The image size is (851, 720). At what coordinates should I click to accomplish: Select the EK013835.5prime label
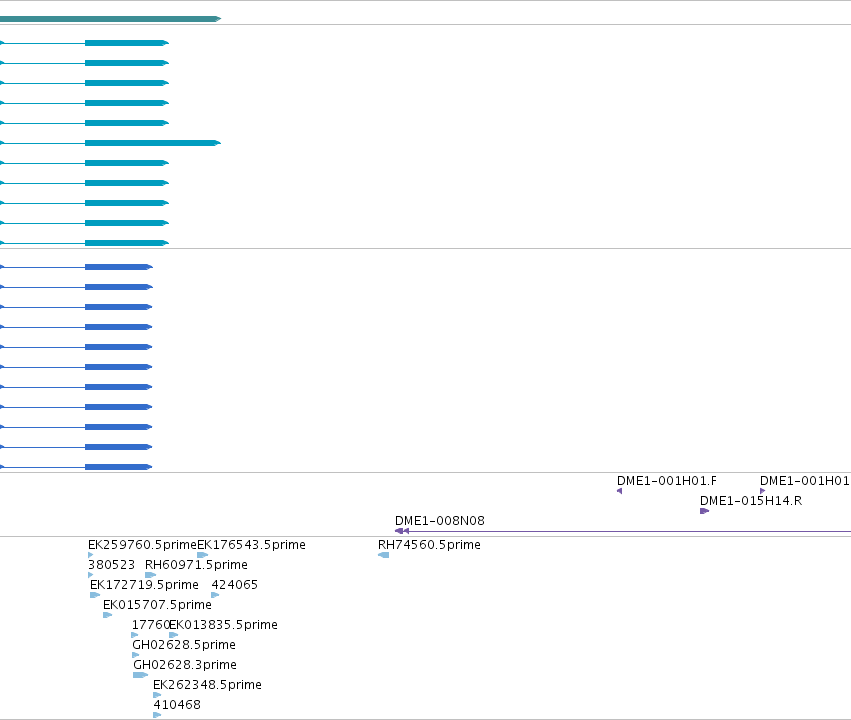[x=224, y=625]
